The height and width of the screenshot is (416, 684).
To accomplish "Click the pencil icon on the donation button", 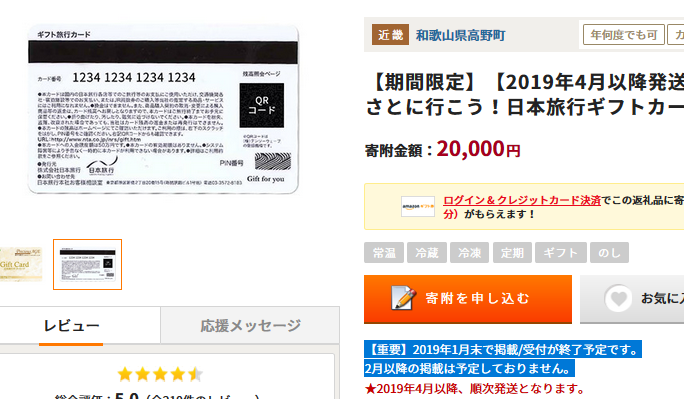I will tap(403, 298).
